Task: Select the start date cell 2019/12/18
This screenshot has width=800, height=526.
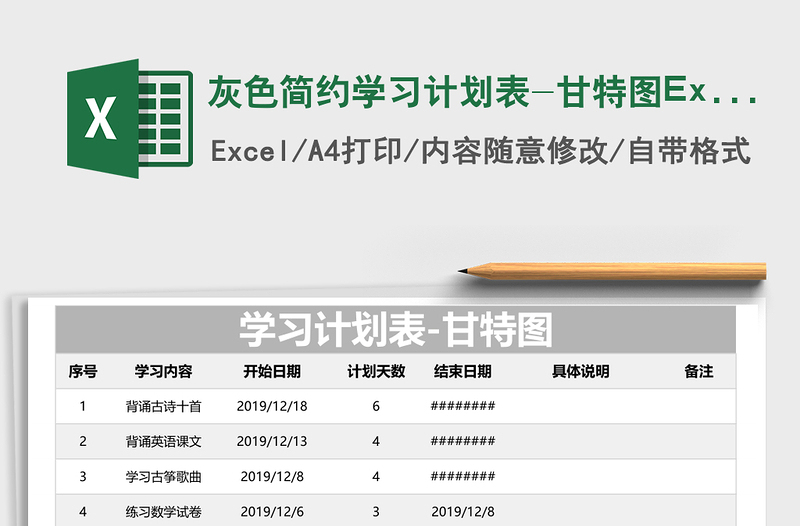Action: (272, 406)
